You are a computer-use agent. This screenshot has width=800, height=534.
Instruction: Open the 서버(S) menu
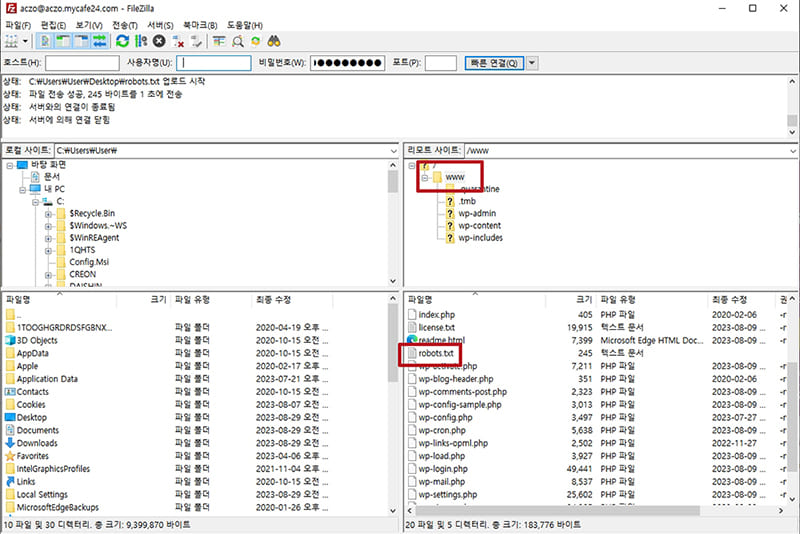160,25
